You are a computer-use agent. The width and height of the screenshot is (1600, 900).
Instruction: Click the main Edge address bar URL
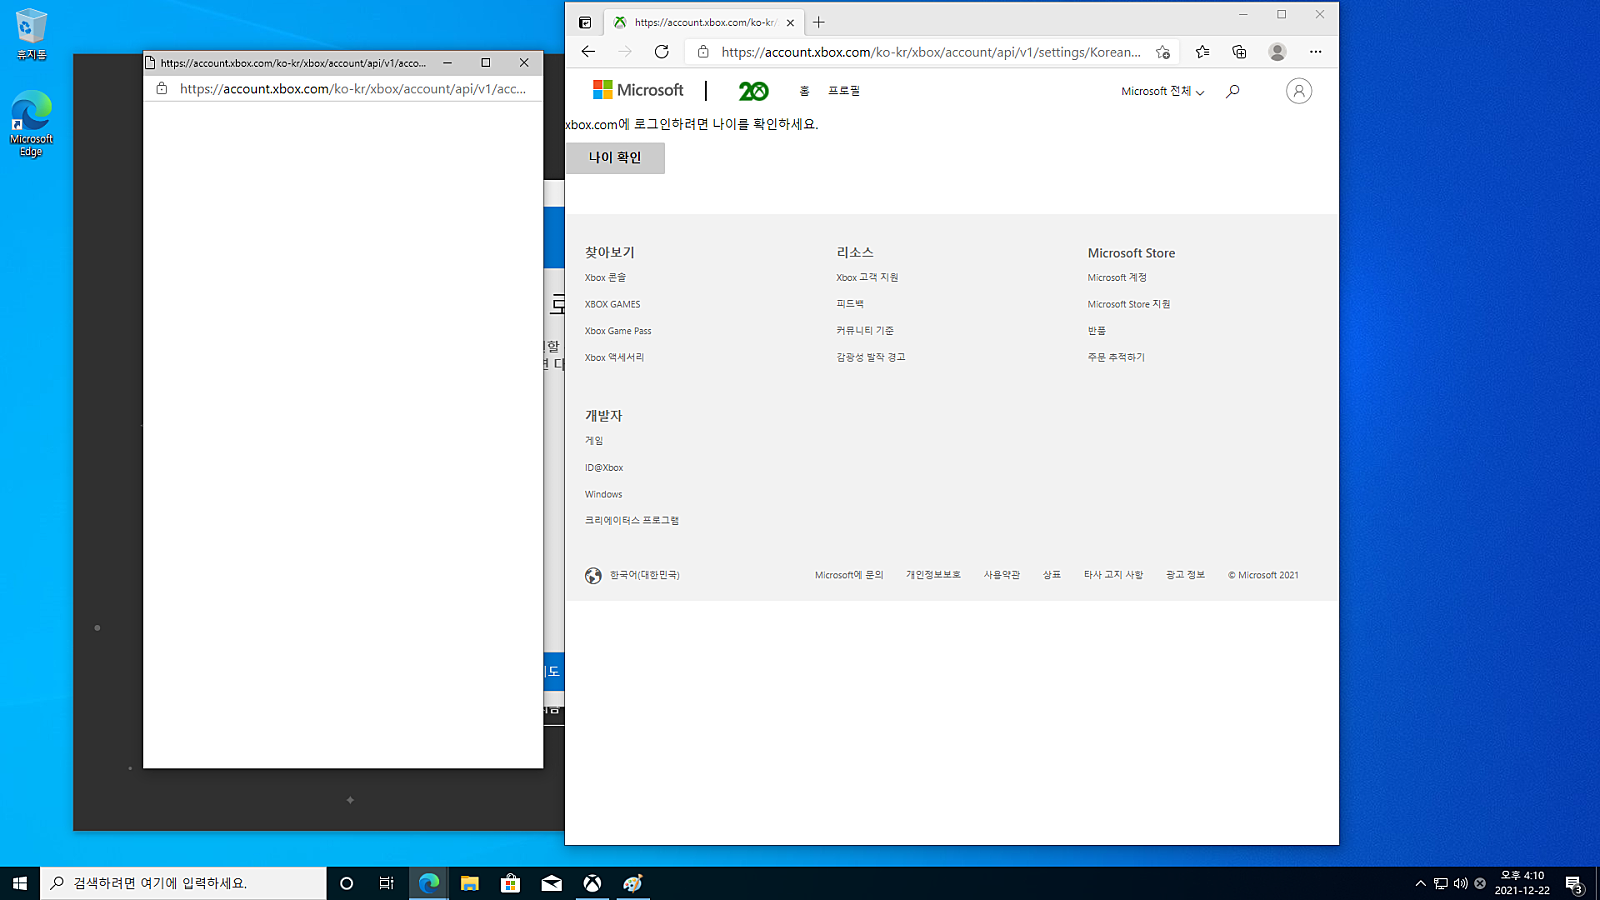click(x=930, y=52)
